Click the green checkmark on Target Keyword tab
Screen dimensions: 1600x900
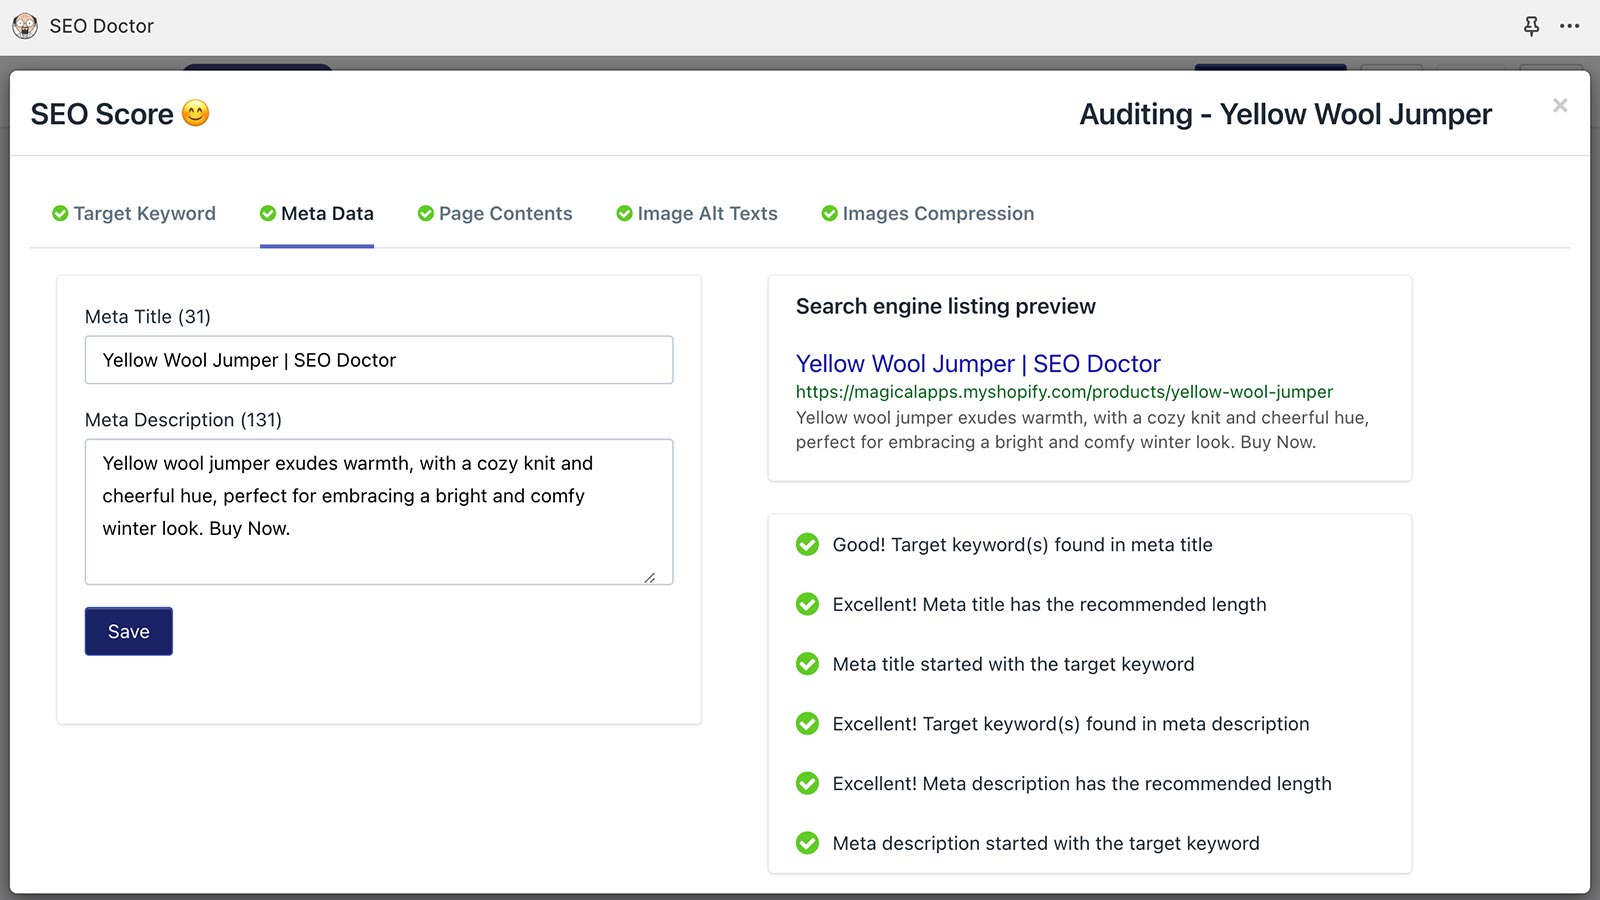click(x=59, y=212)
